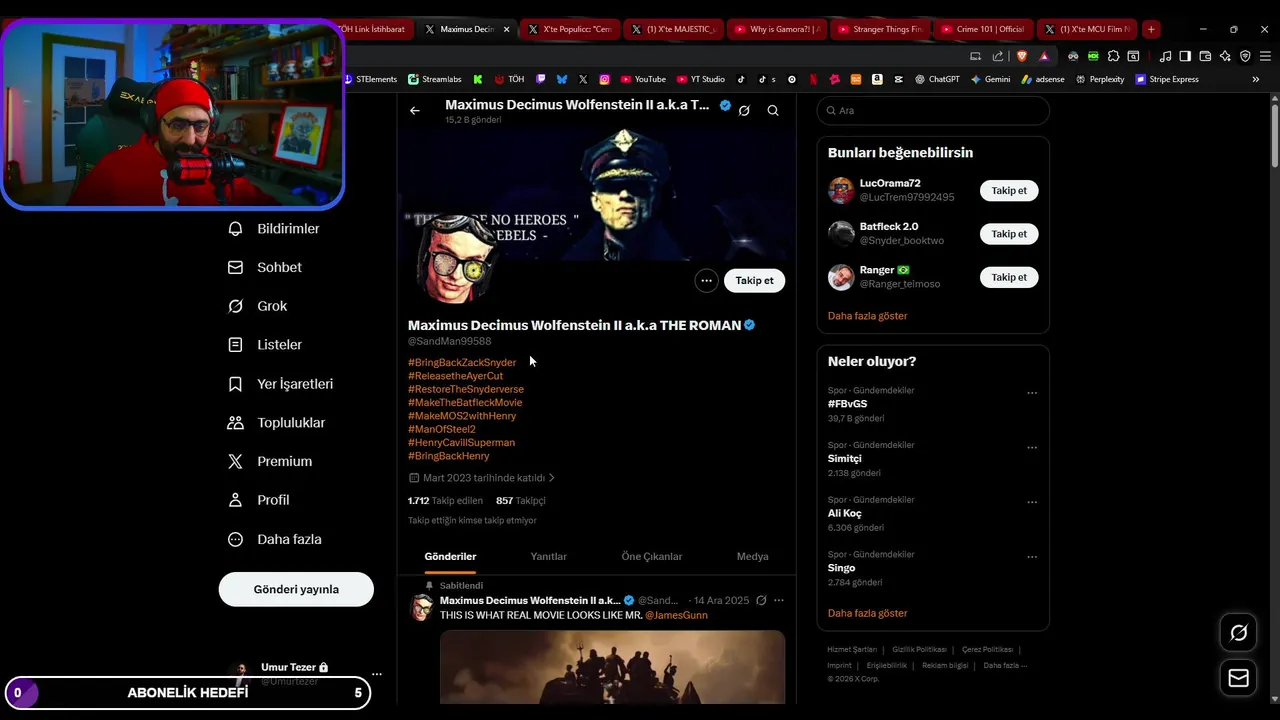Open the profile avatar picture
This screenshot has height=720, width=1280.
pyautogui.click(x=456, y=262)
